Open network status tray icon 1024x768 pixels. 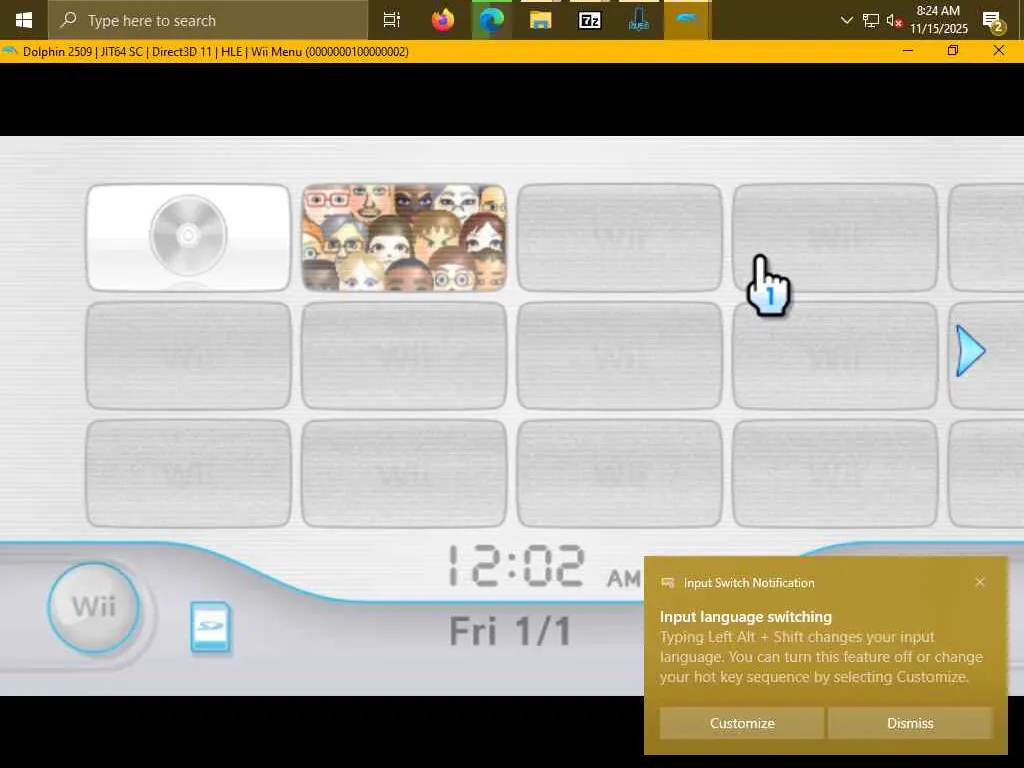pyautogui.click(x=870, y=20)
